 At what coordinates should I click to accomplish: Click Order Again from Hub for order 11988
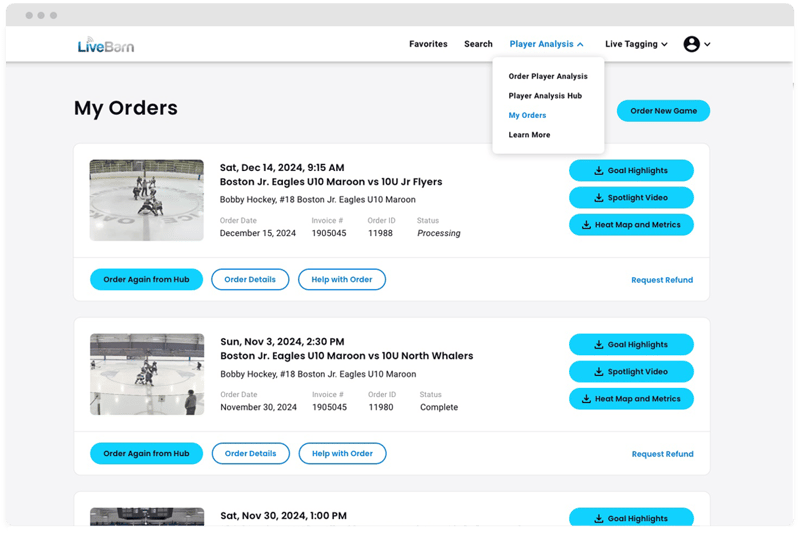pyautogui.click(x=146, y=279)
